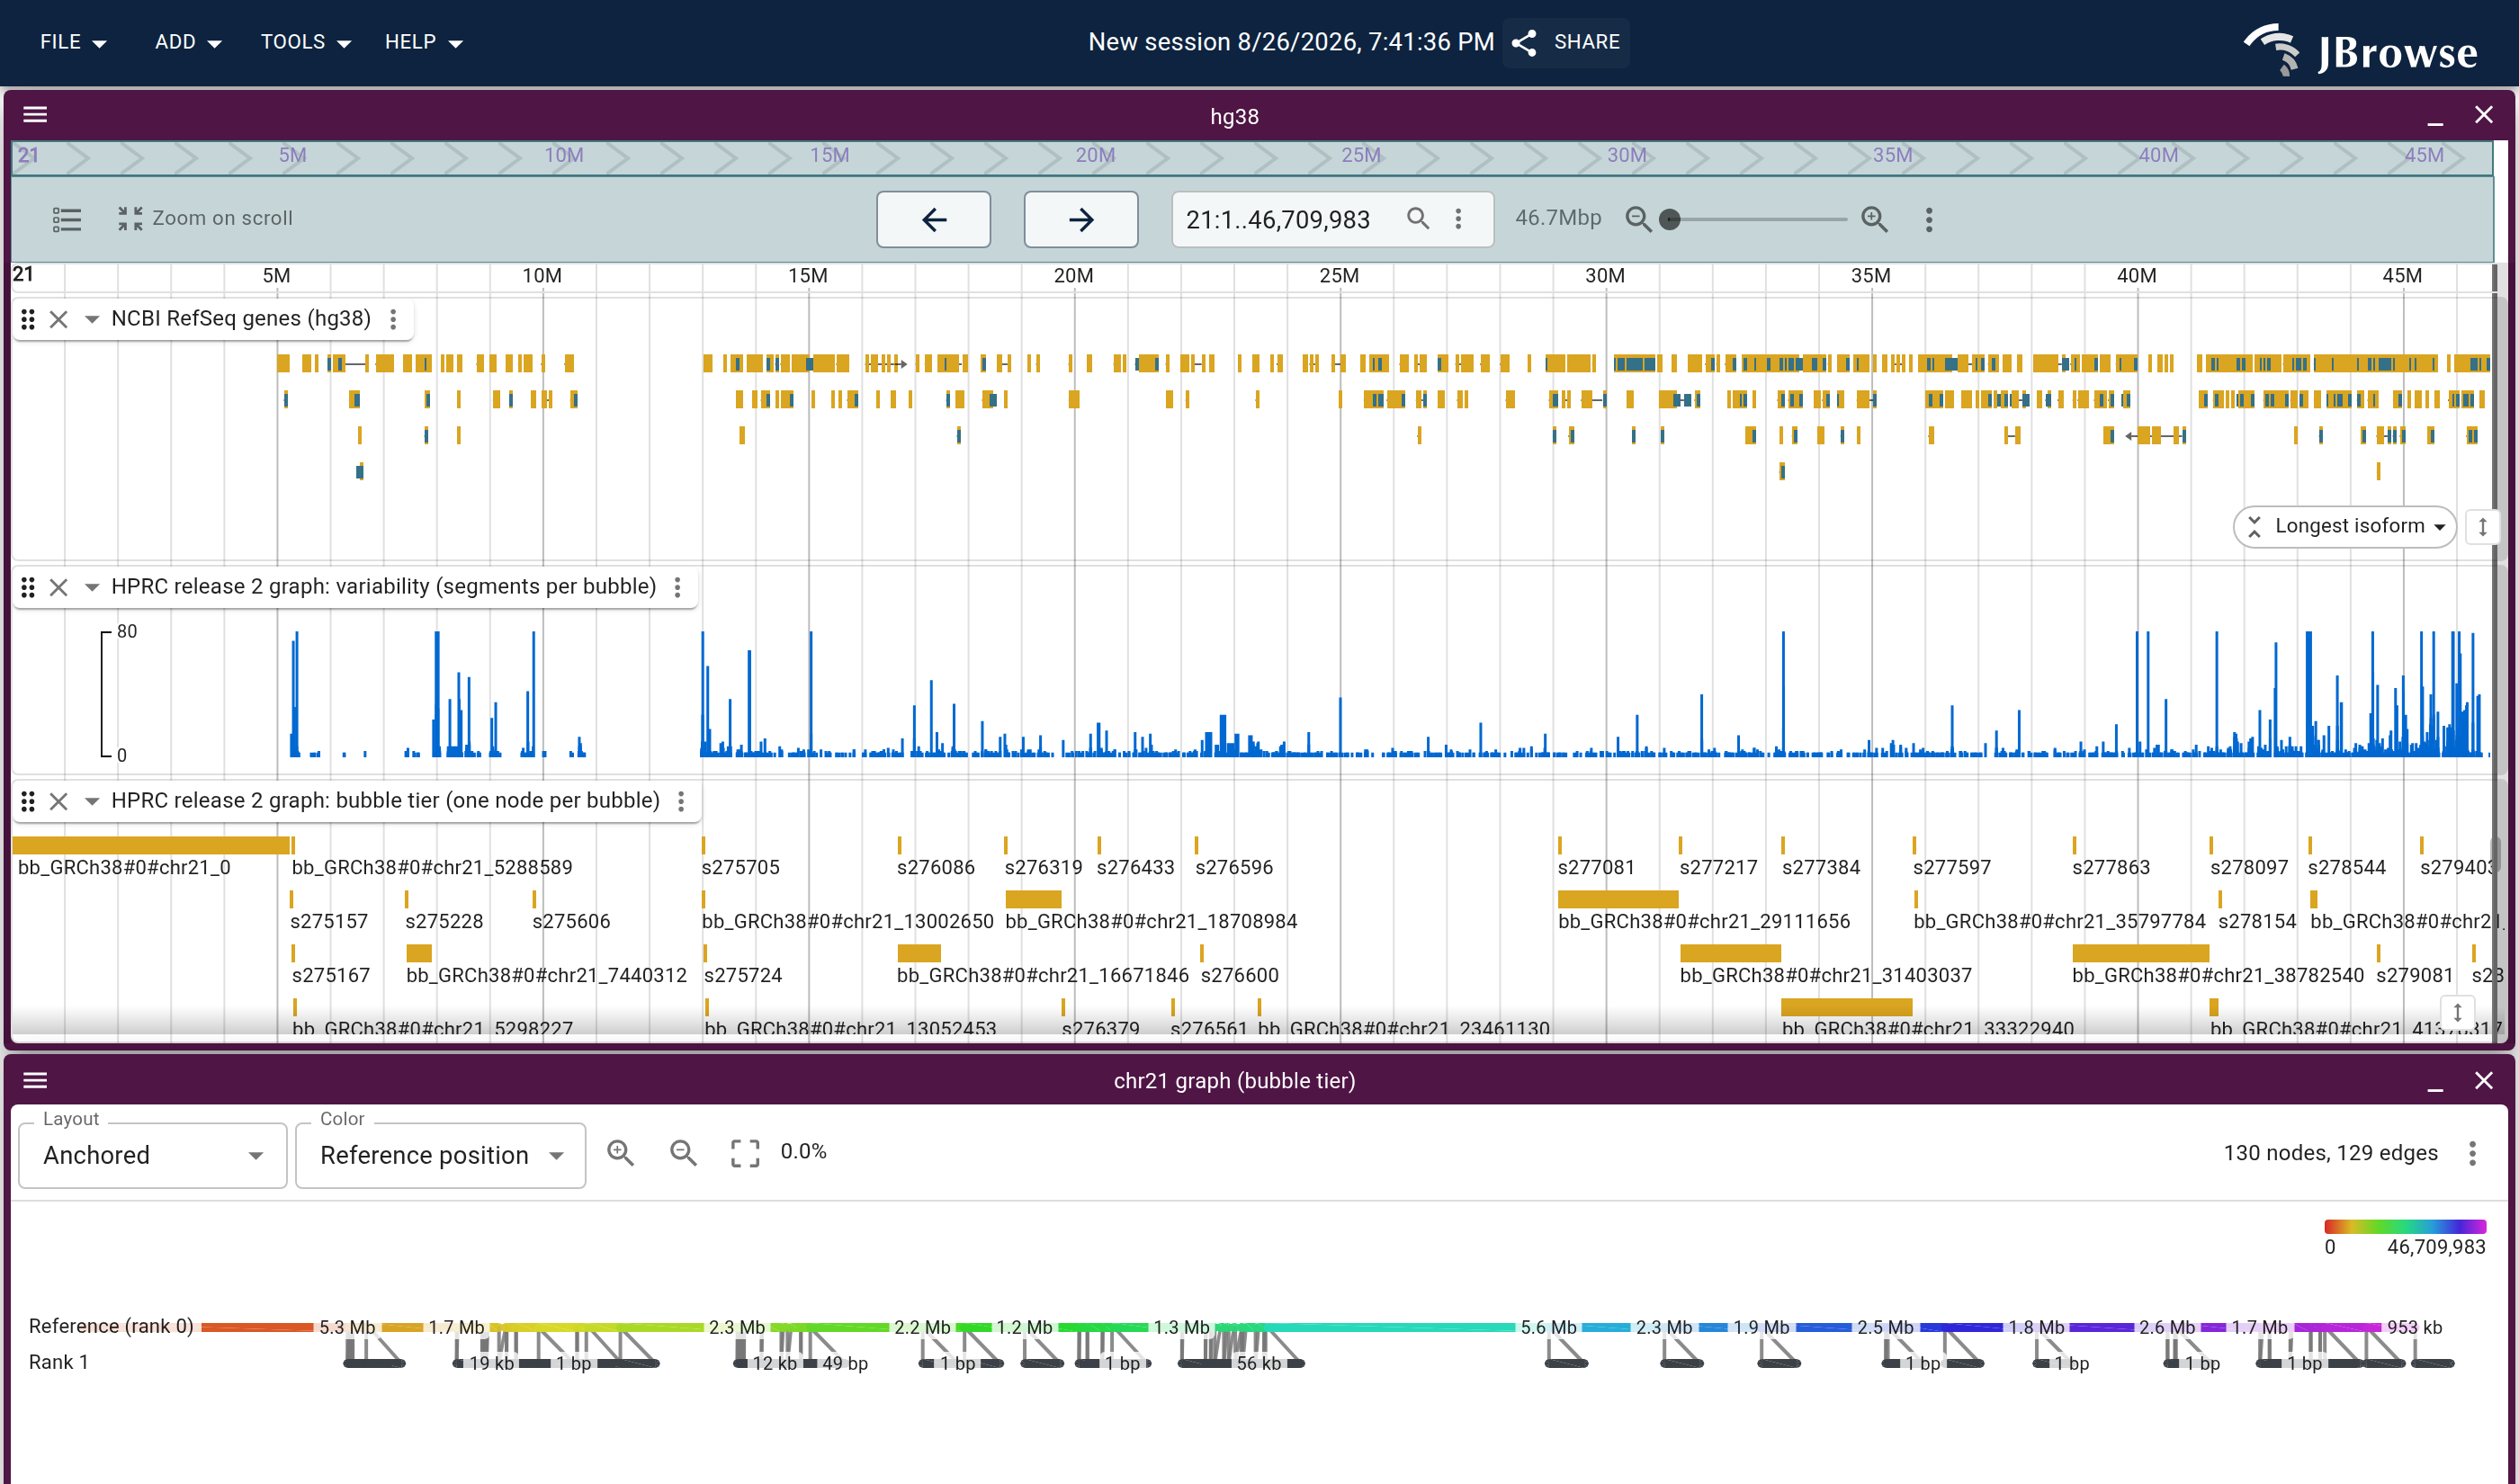2519x1484 pixels.
Task: Click the 25M ruler tick label
Action: coord(1338,275)
